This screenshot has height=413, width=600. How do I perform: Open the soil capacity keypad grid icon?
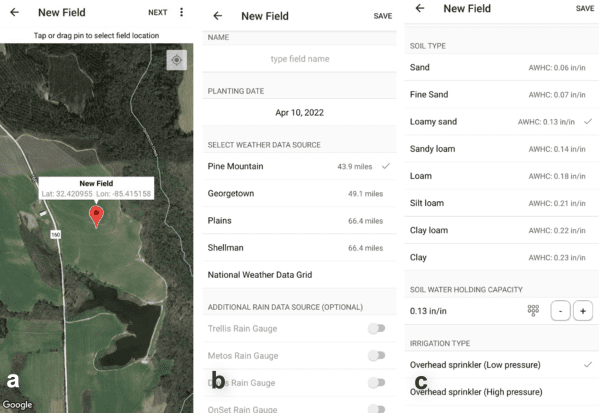pos(534,311)
